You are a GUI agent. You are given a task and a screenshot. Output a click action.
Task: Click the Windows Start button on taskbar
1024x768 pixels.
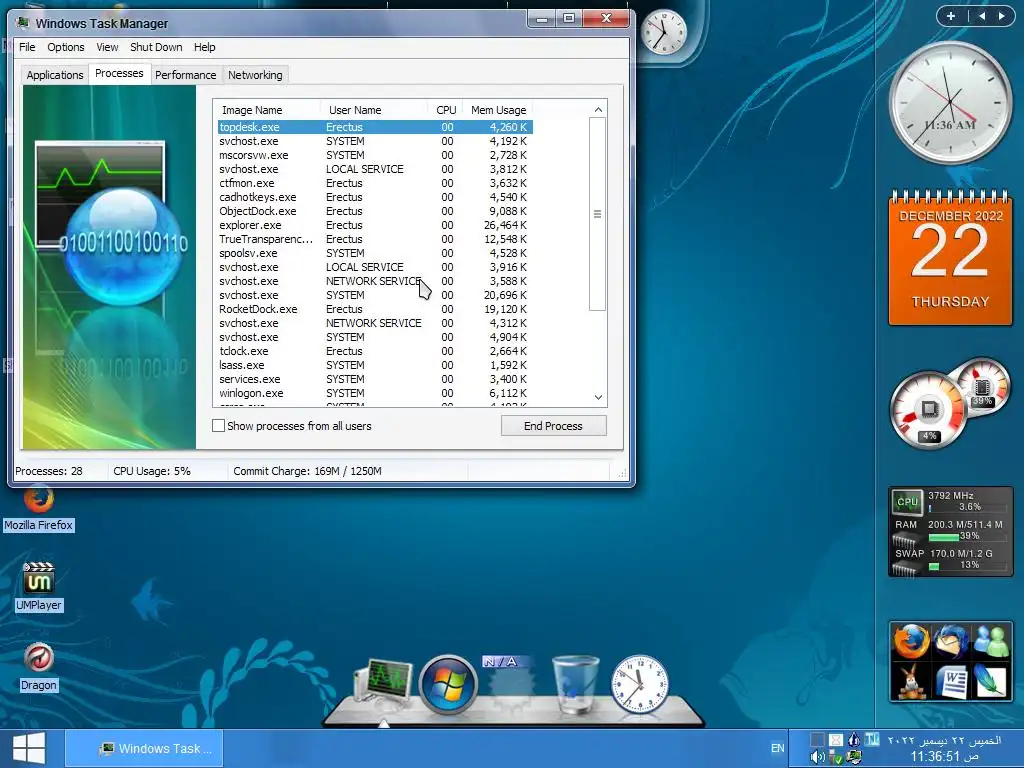29,748
